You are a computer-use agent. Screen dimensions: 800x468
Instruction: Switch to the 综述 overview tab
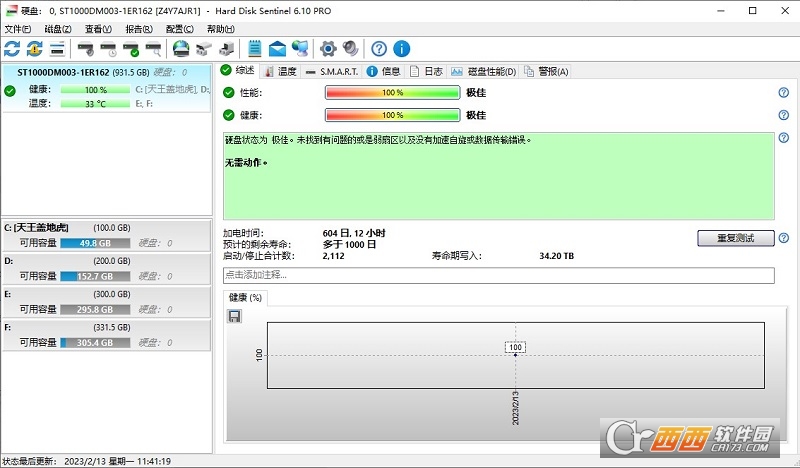pyautogui.click(x=238, y=70)
